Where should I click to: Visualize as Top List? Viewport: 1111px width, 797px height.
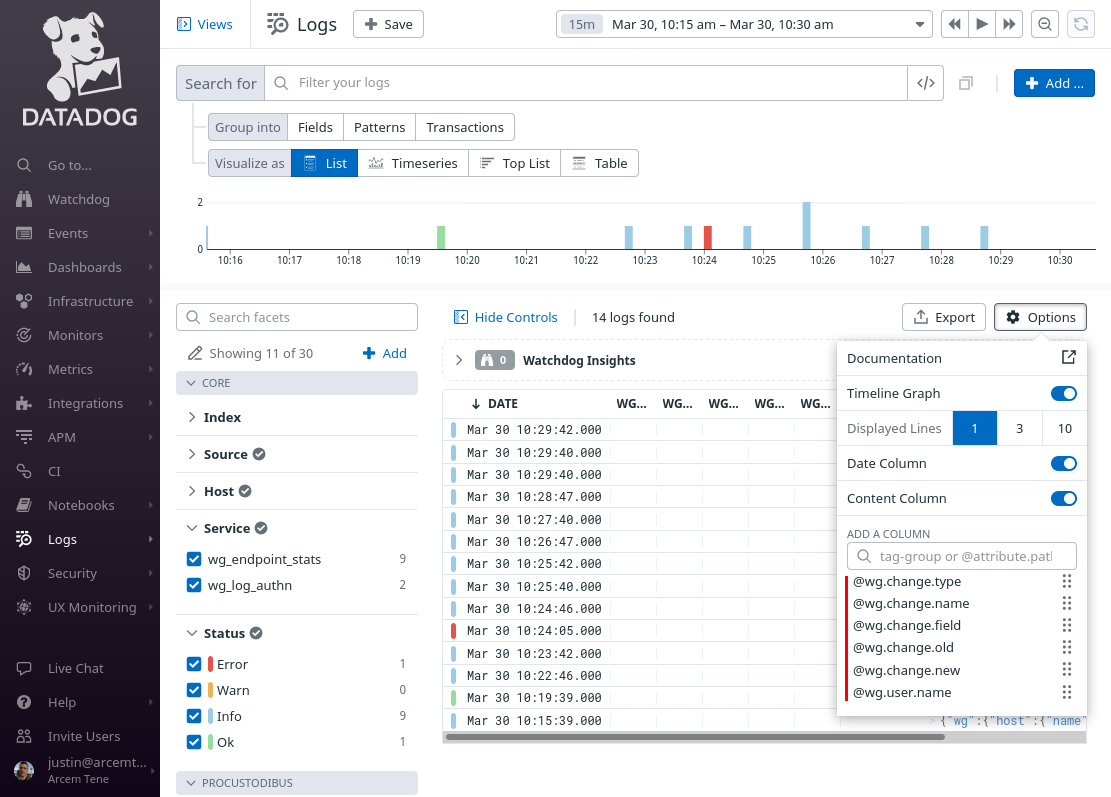coord(515,163)
